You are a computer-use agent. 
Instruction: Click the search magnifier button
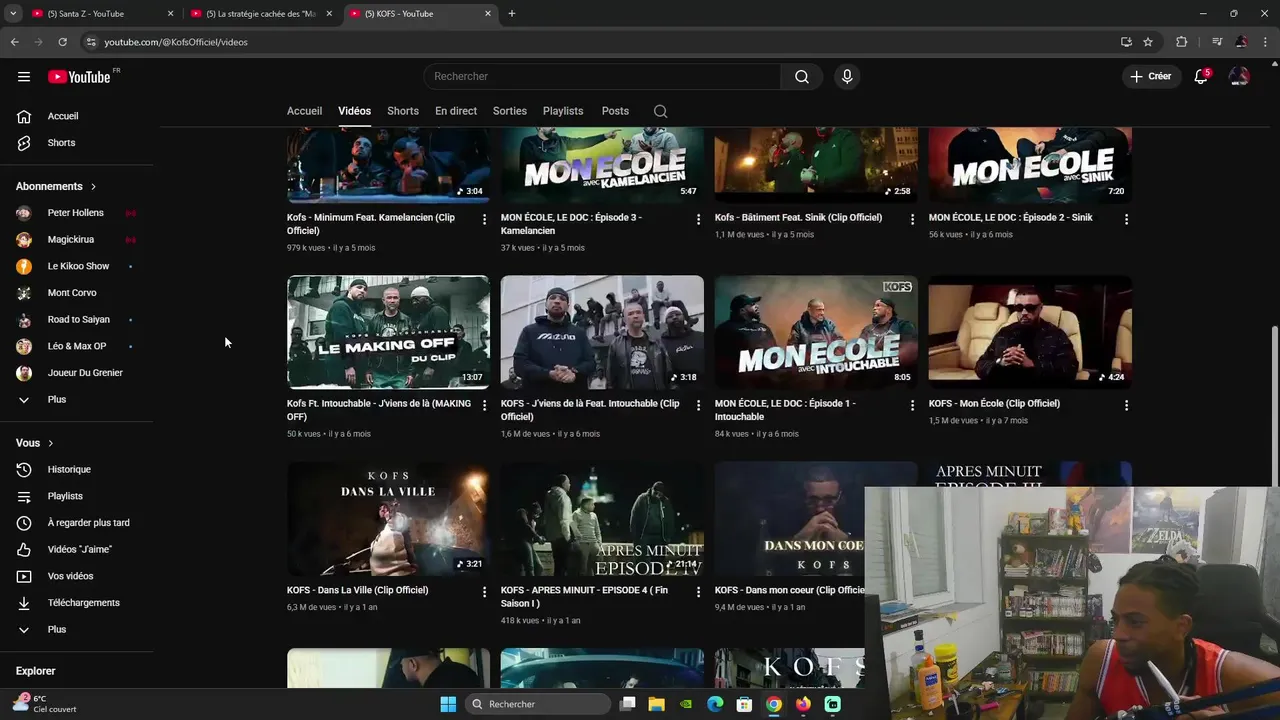point(802,76)
